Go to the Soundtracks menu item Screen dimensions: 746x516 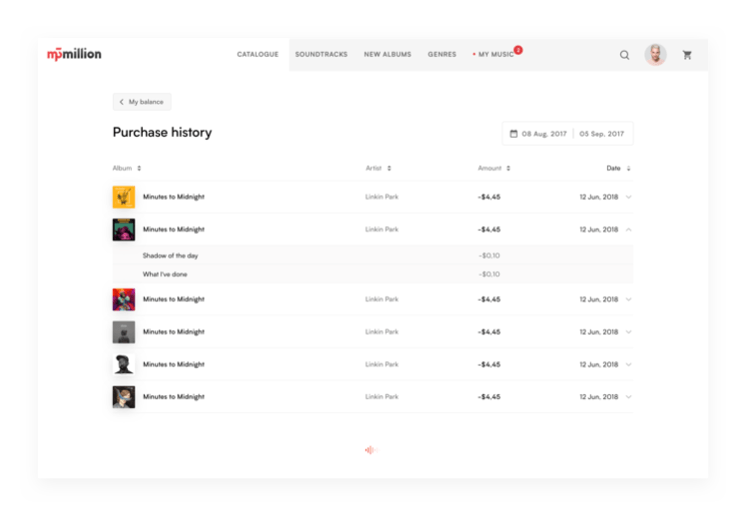[321, 54]
